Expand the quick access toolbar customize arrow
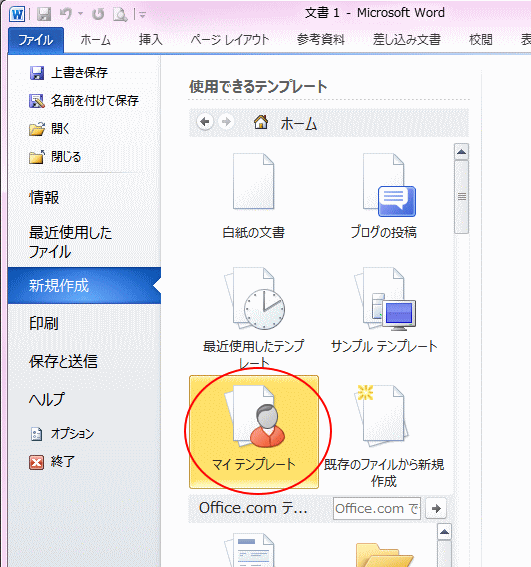The image size is (531, 567). [143, 15]
